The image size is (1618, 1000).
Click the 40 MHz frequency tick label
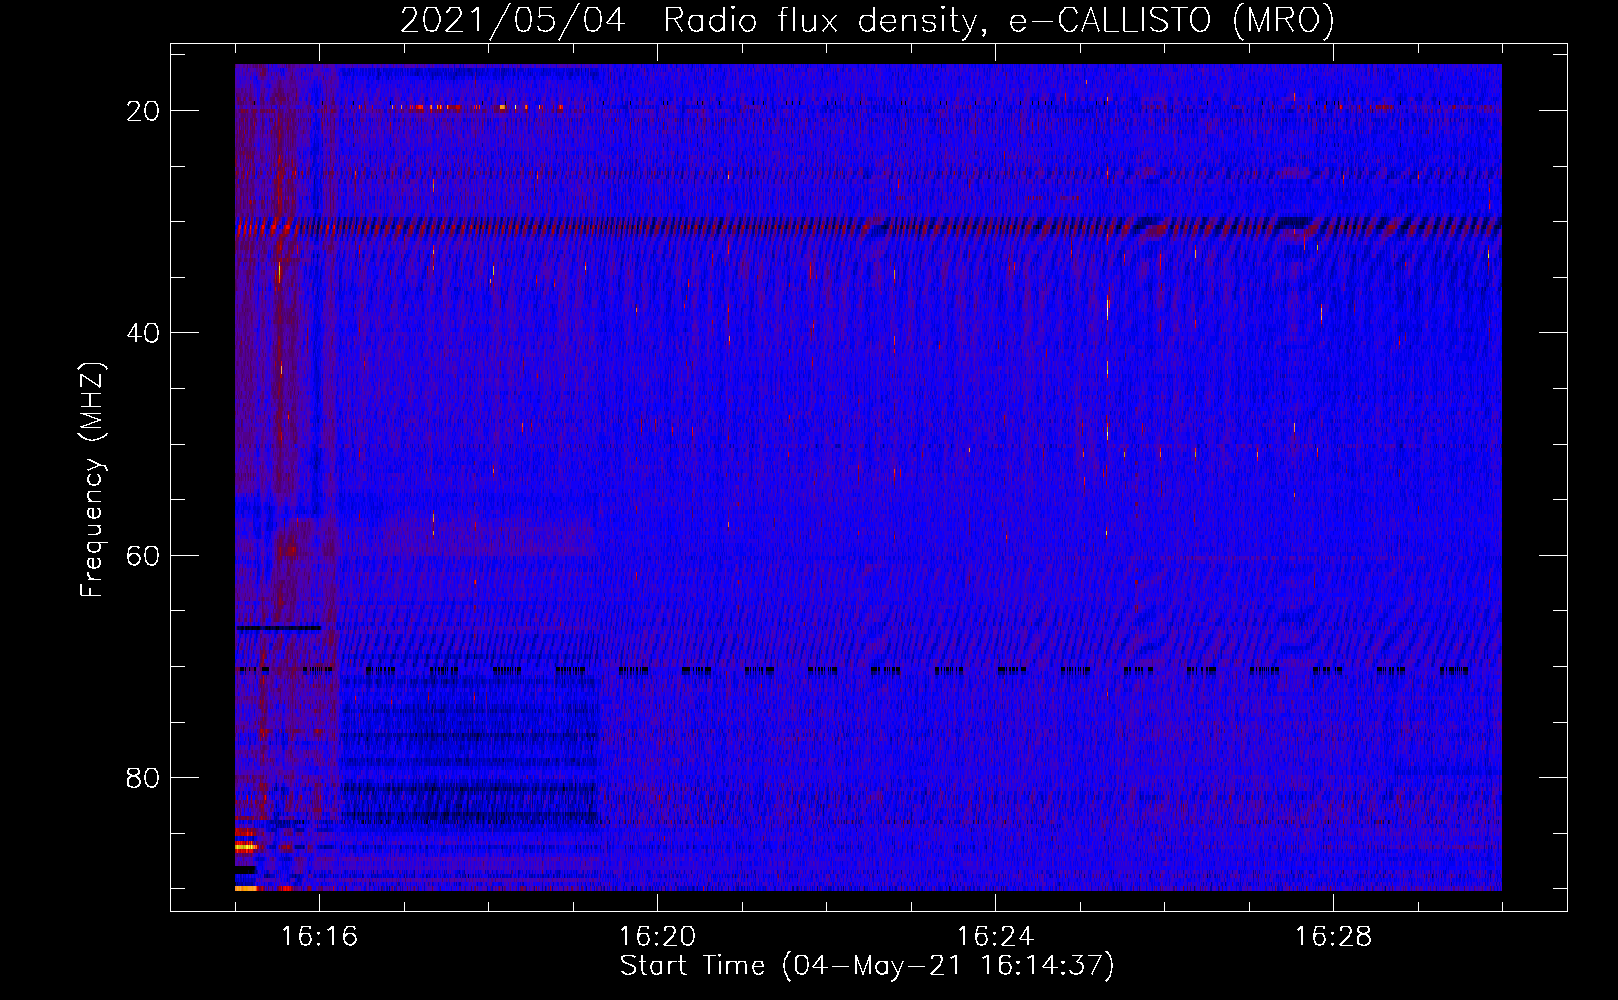pyautogui.click(x=143, y=333)
